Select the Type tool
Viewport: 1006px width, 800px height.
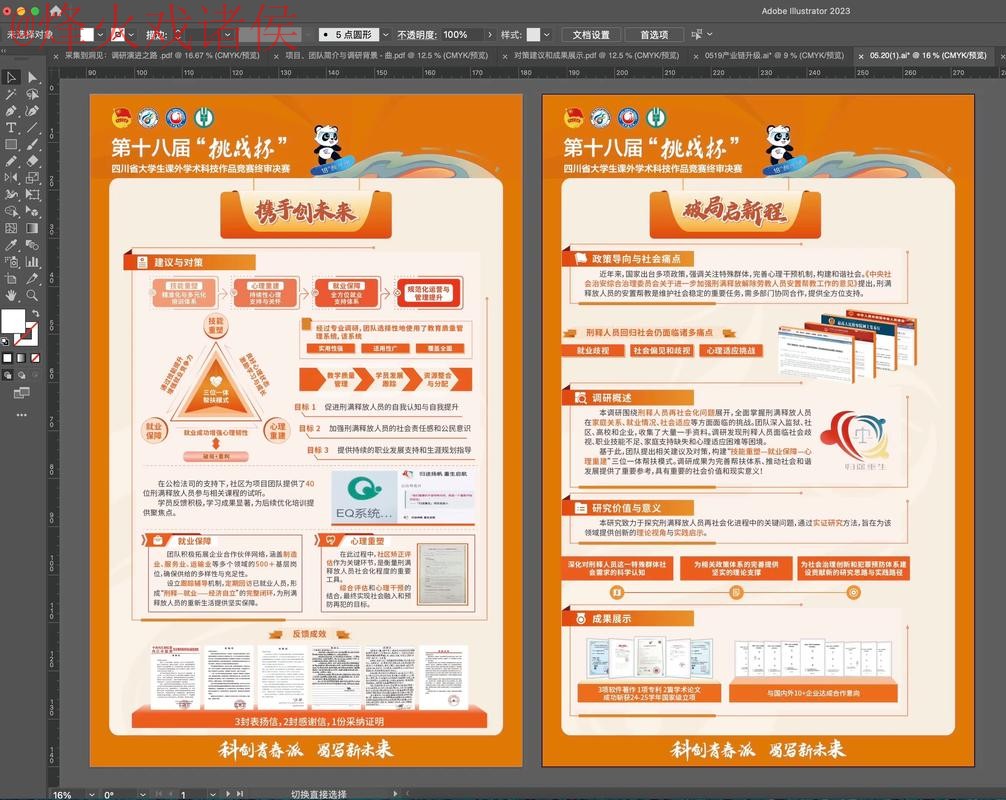point(11,128)
